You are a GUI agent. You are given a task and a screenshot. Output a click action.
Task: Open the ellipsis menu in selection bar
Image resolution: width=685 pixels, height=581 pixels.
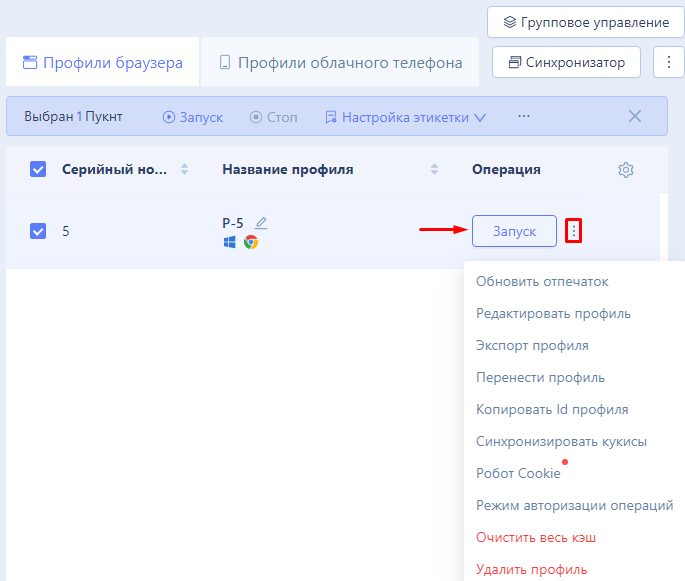524,116
